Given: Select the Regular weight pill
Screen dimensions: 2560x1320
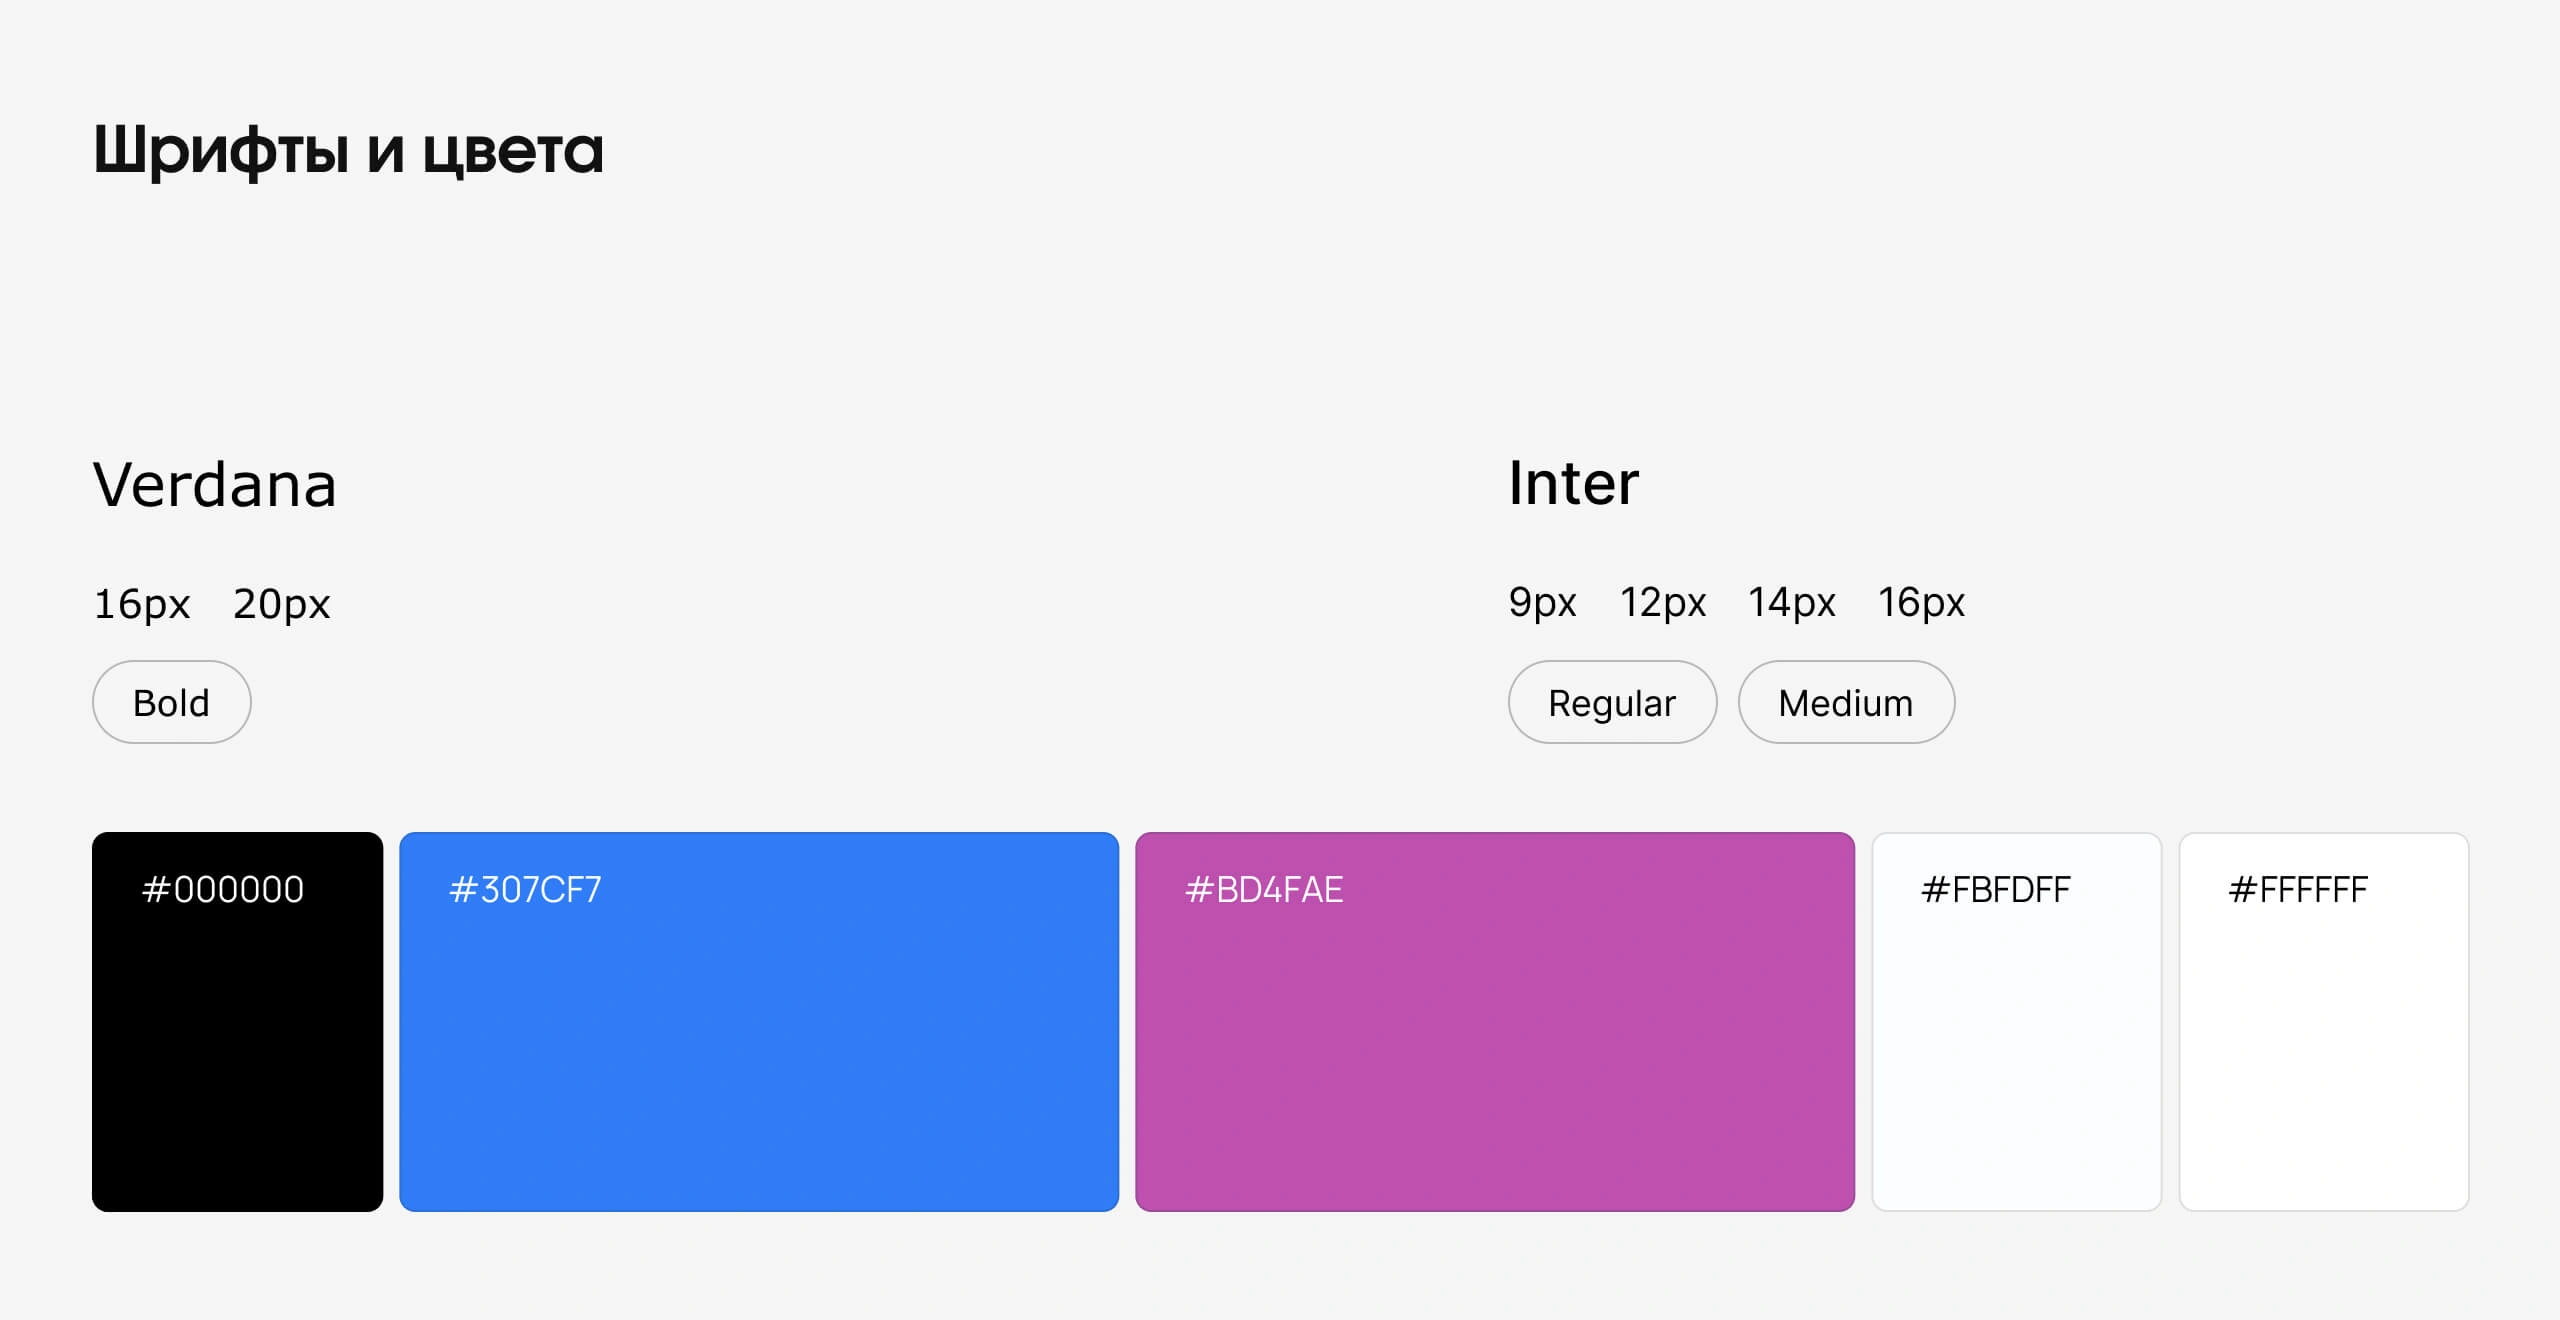Looking at the screenshot, I should [1612, 702].
